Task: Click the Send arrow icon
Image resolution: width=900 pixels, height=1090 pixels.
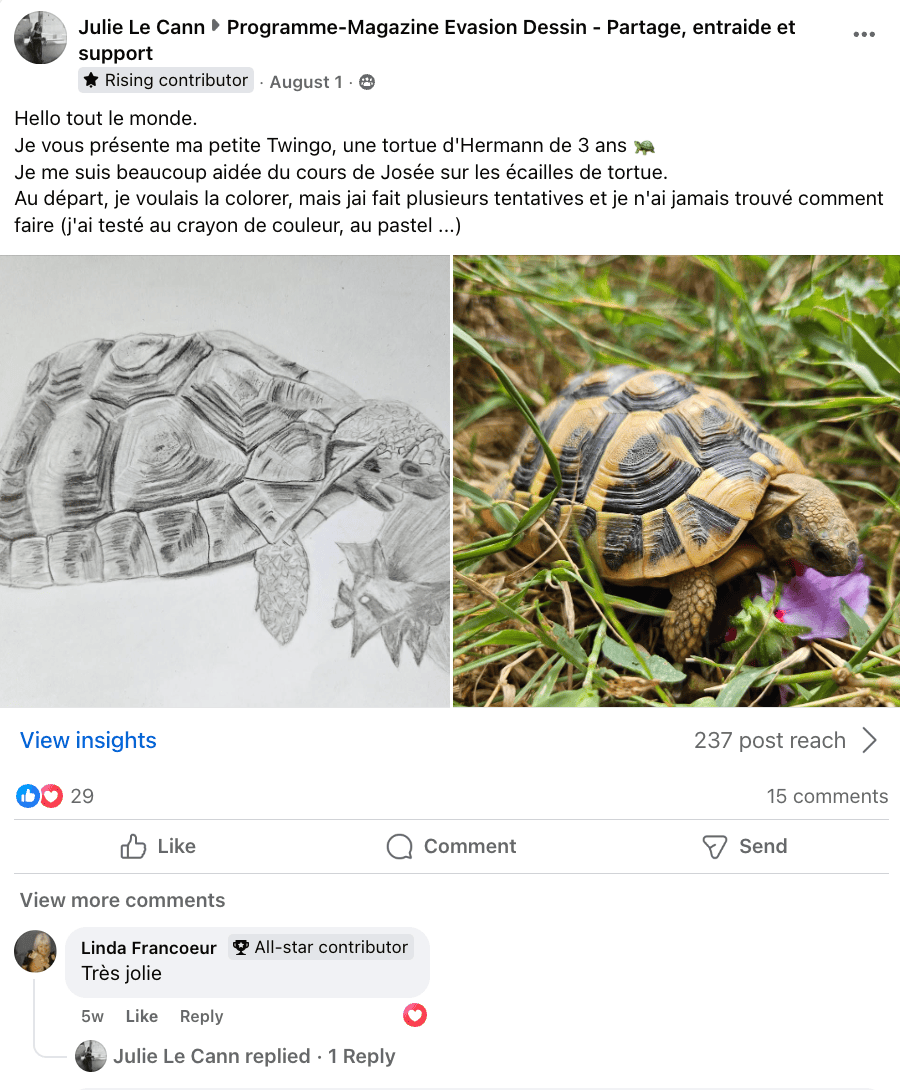Action: tap(714, 846)
